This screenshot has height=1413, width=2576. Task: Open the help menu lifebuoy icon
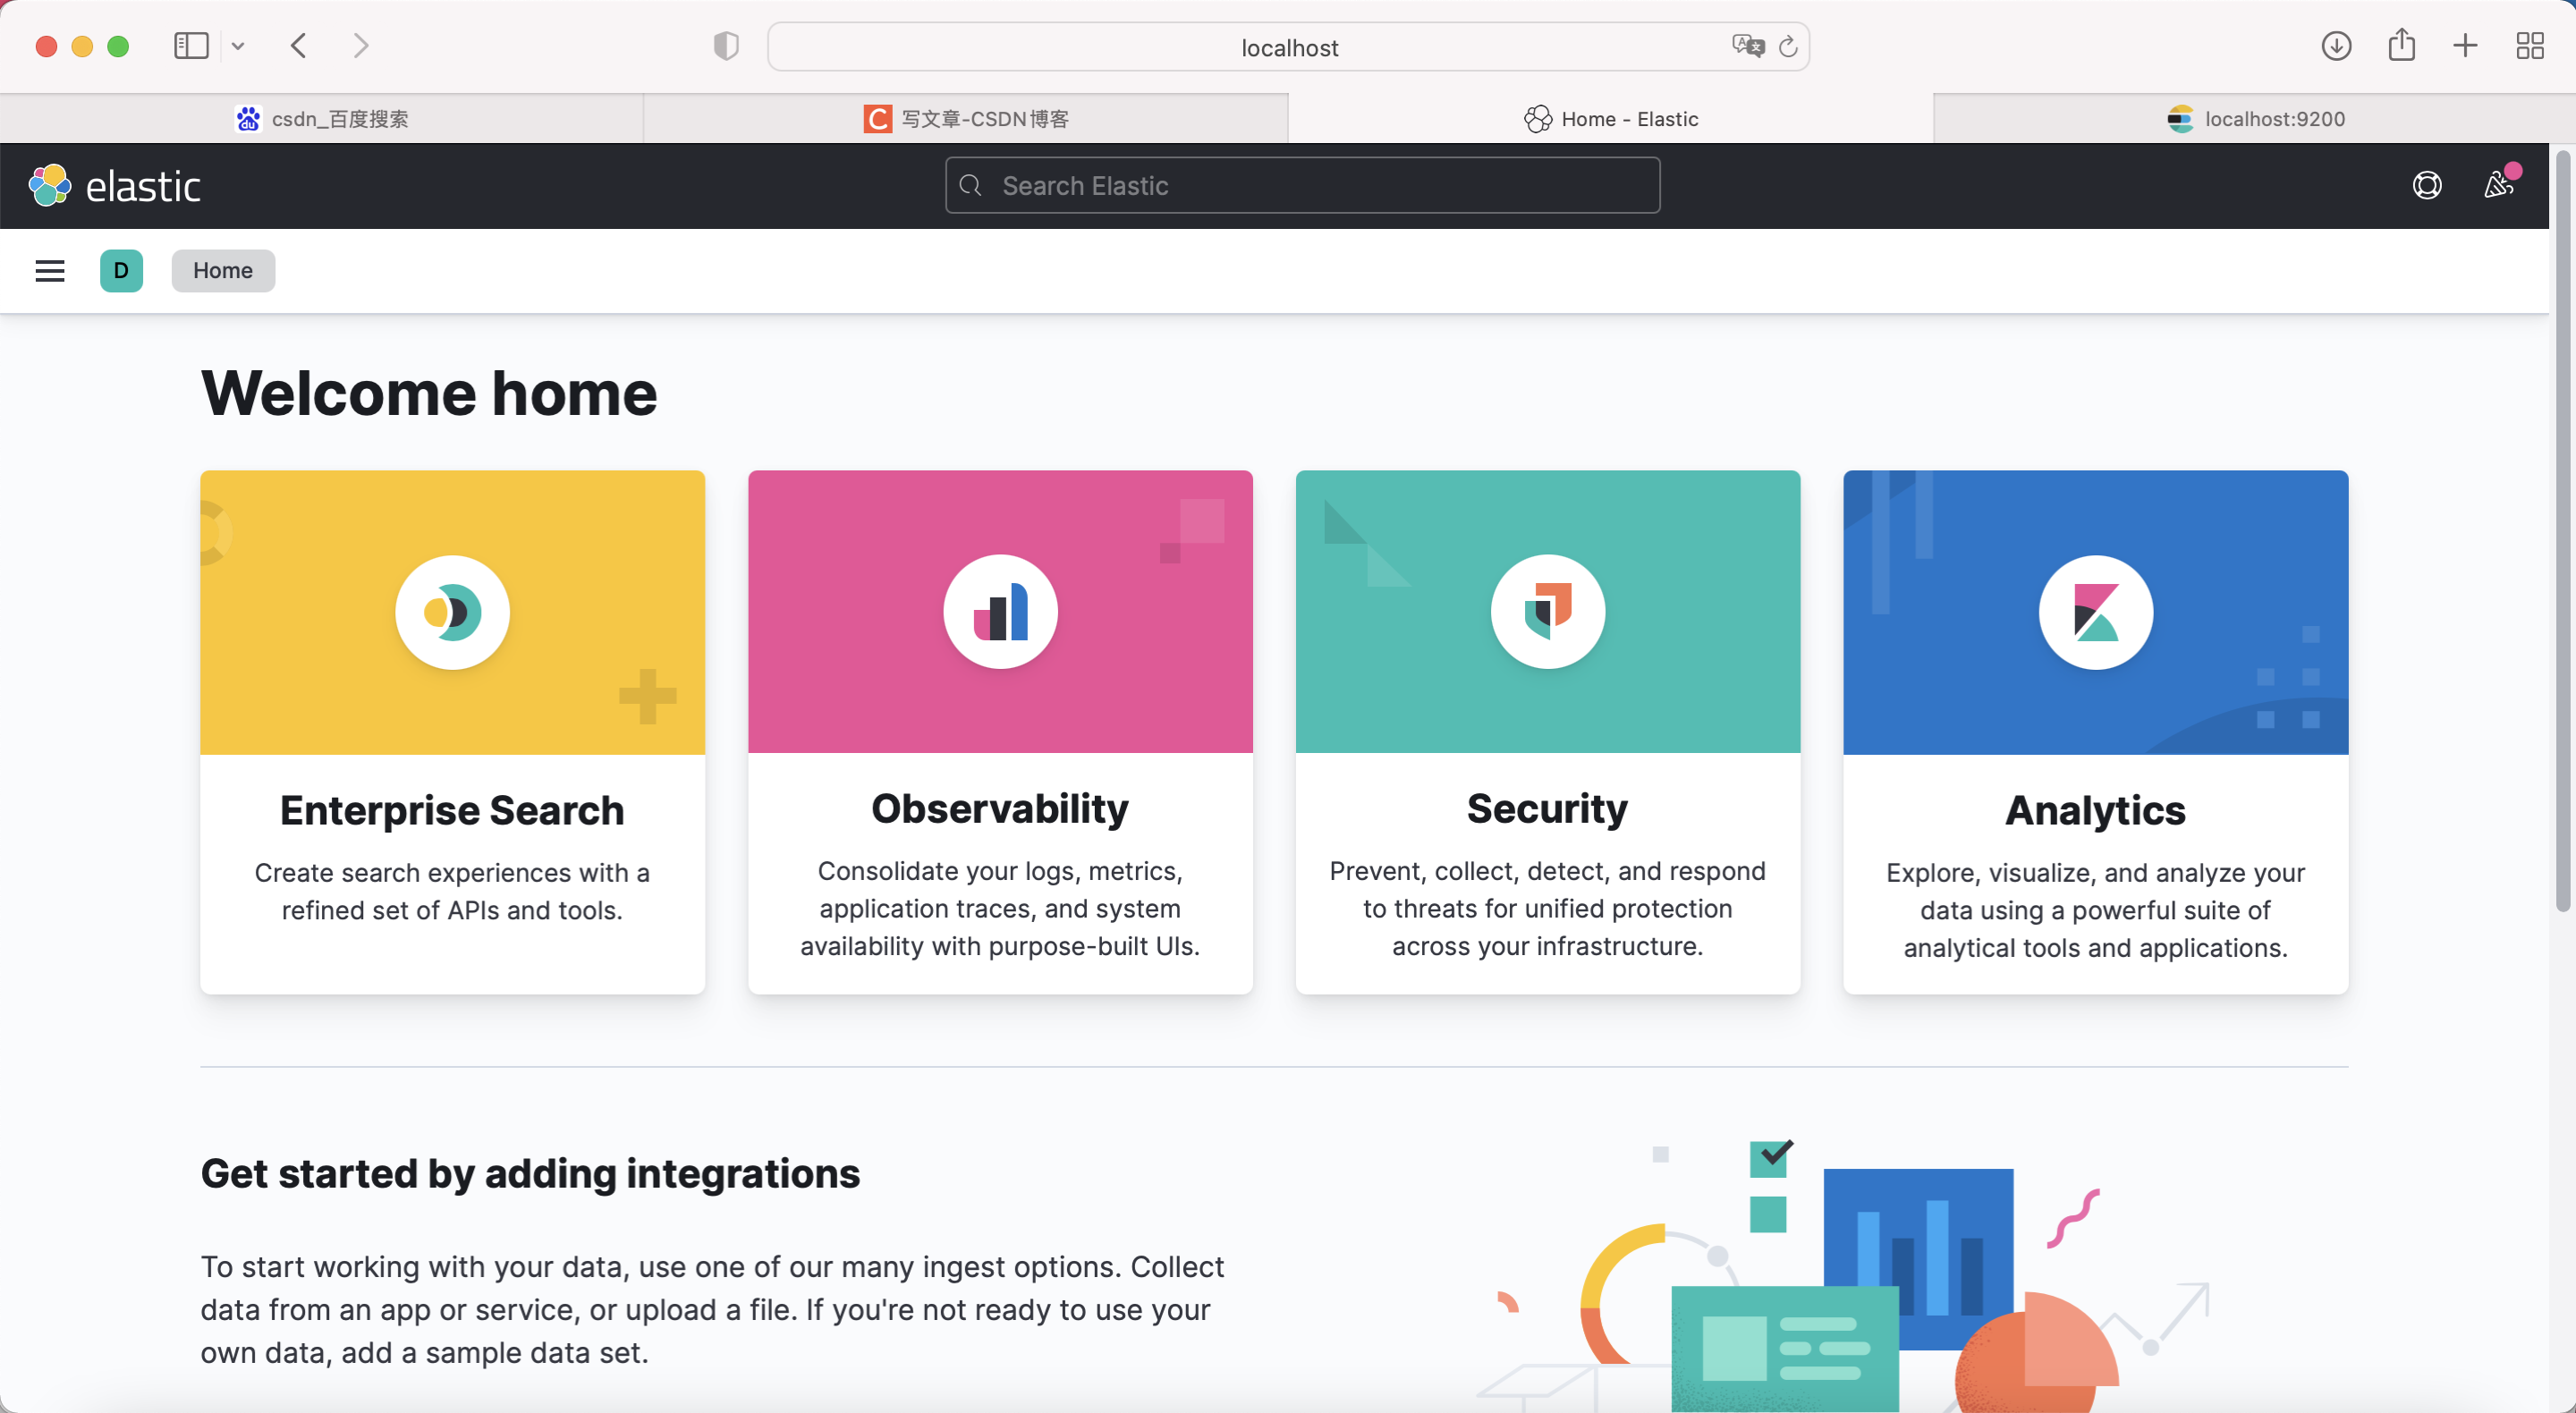(2427, 186)
